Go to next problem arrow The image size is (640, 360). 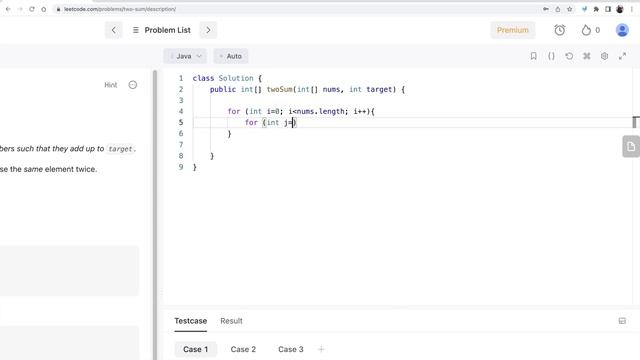tap(208, 30)
